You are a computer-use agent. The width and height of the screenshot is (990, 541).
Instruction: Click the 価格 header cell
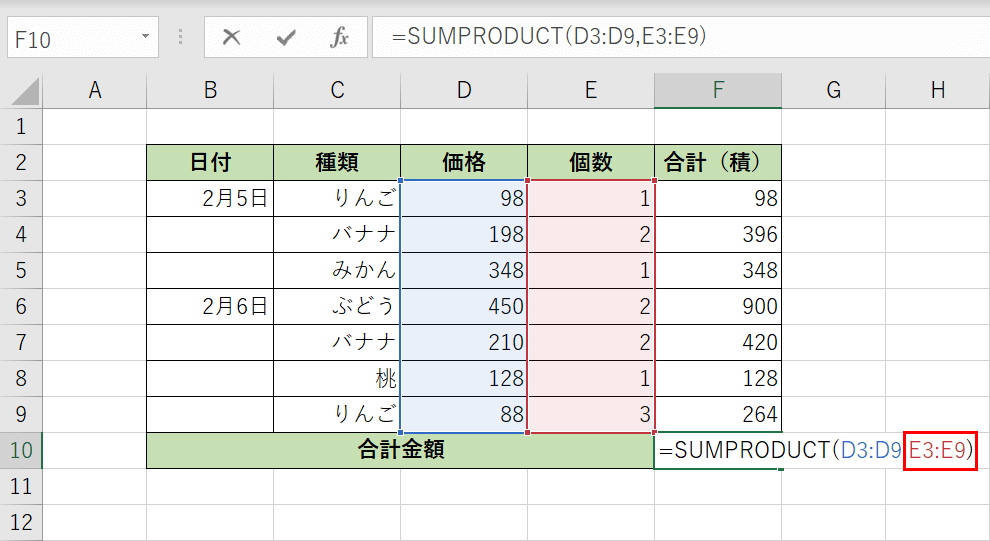tap(464, 162)
